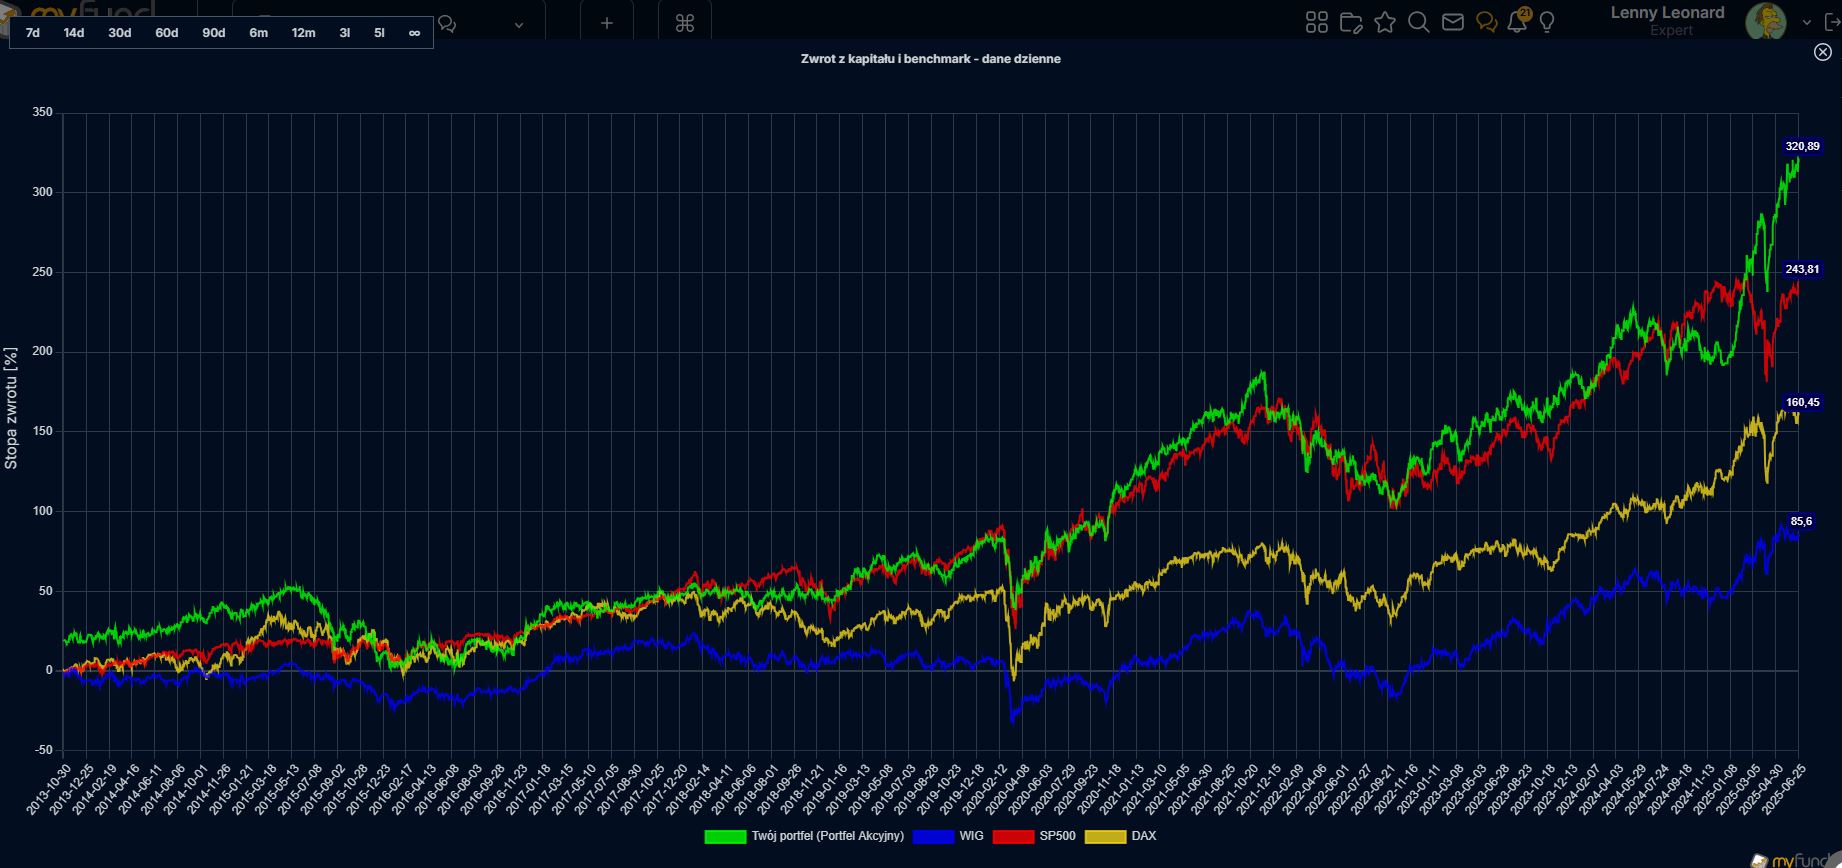Click the green Twój portfel legend swatch
The image size is (1842, 868).
click(725, 836)
